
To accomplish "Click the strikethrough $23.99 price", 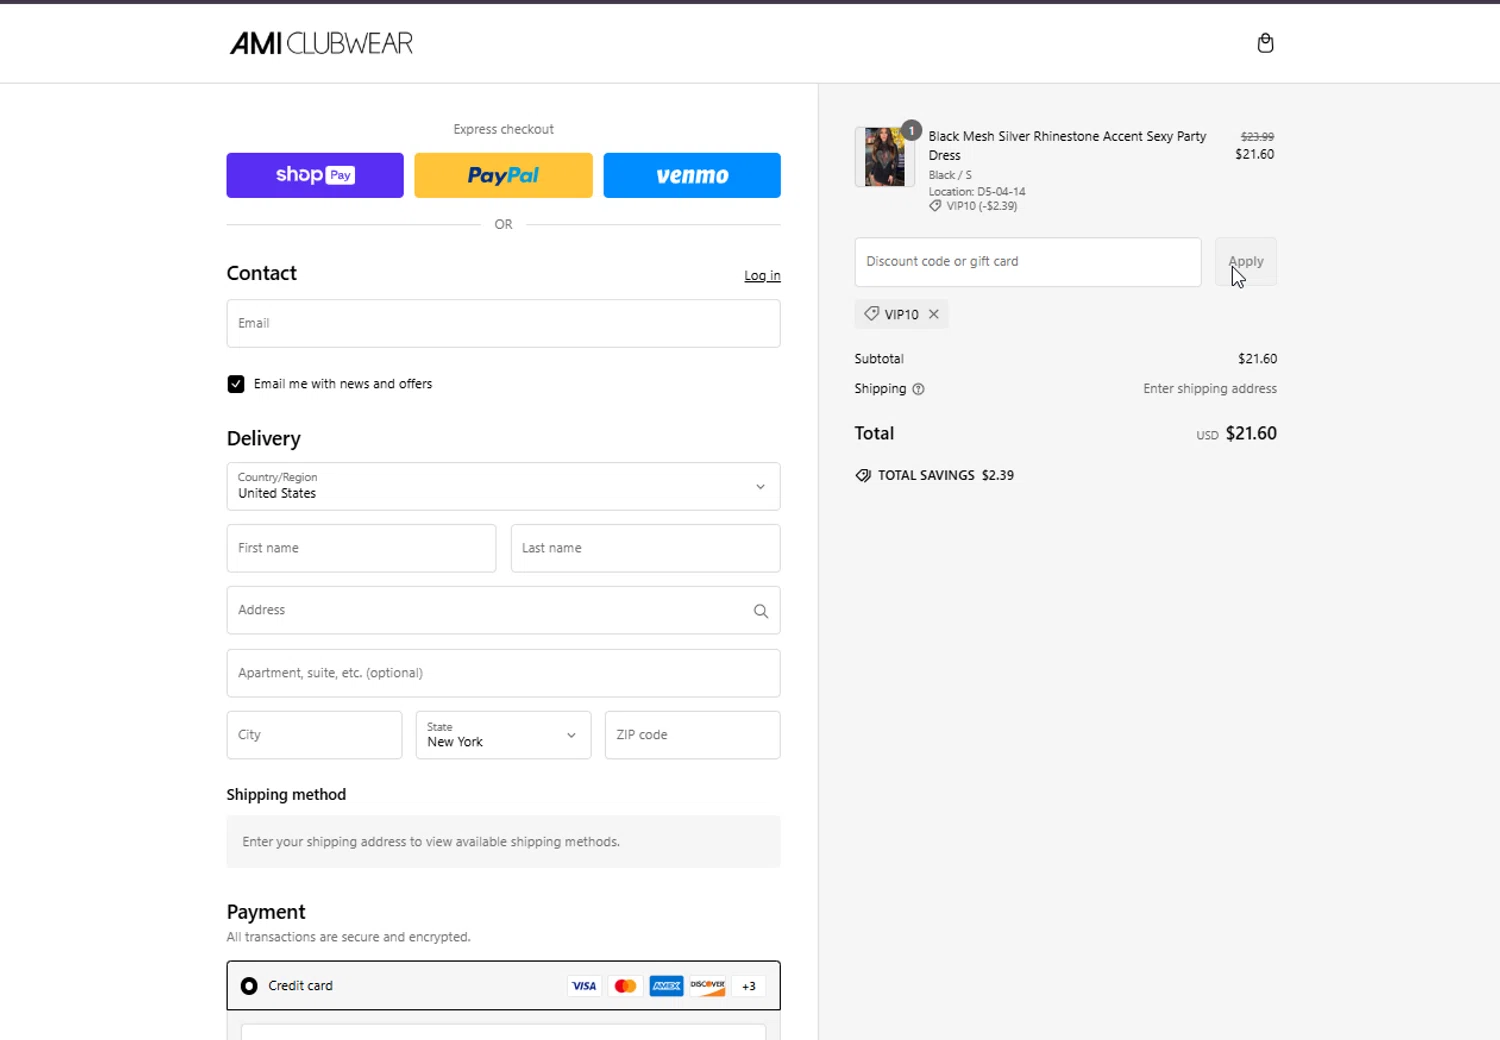I will (x=1257, y=137).
